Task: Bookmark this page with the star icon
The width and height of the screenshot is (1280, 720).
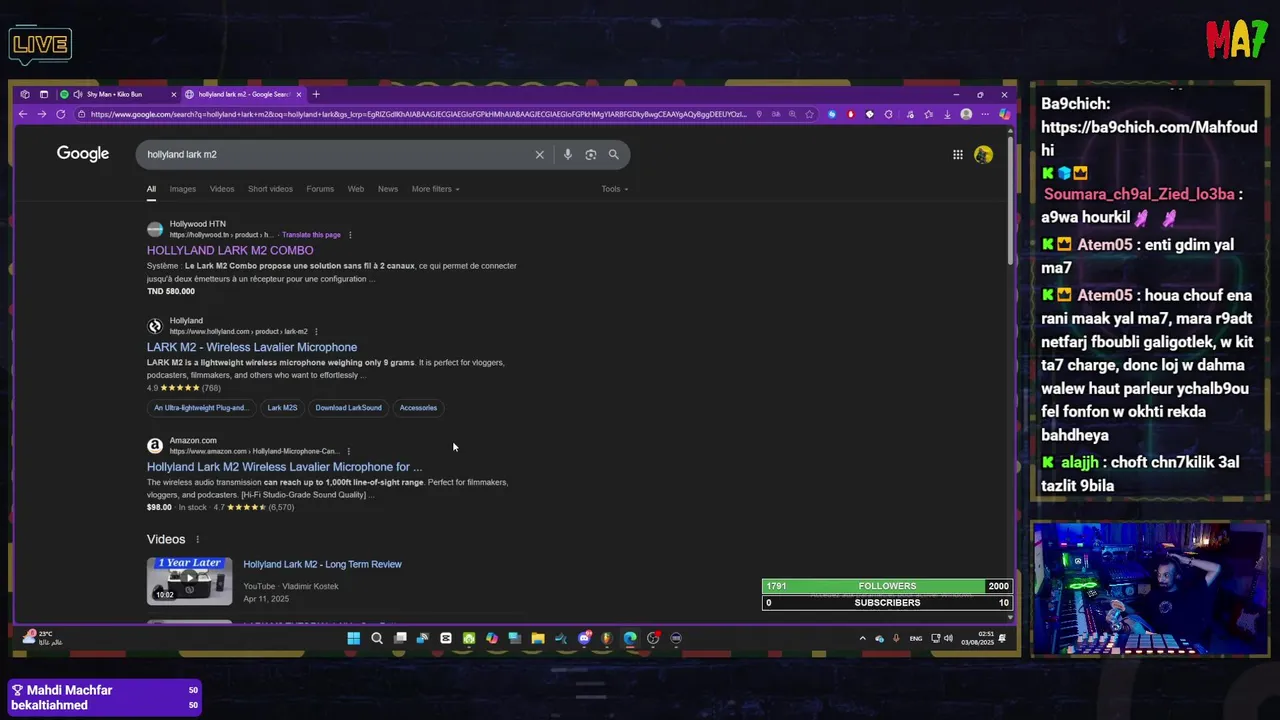Action: point(809,114)
